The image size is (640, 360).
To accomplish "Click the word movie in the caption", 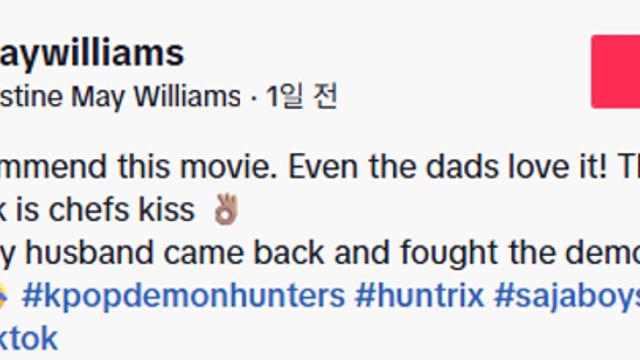I will coord(229,167).
